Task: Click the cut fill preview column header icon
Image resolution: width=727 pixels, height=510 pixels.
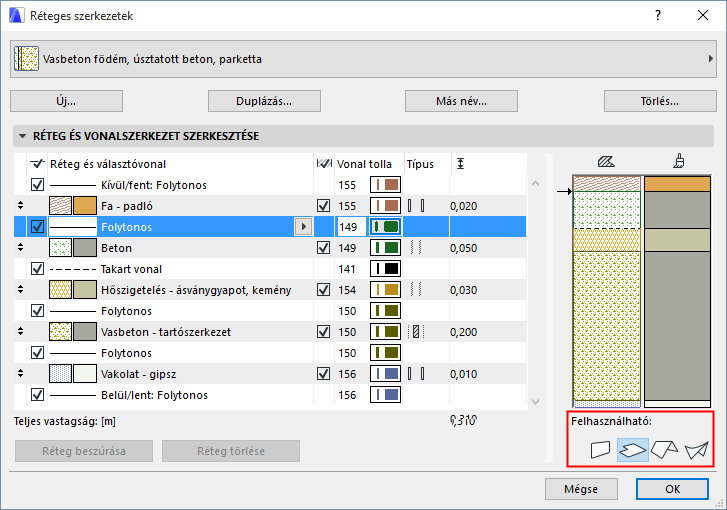Action: [606, 162]
